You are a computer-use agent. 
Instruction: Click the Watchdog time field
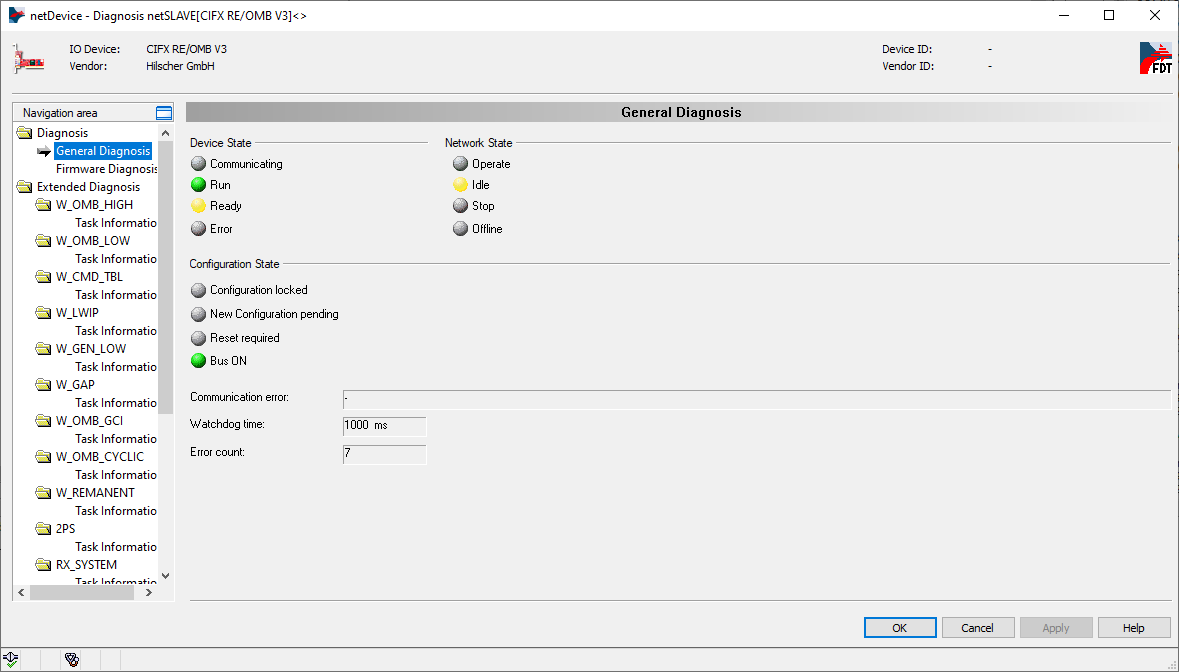point(384,425)
